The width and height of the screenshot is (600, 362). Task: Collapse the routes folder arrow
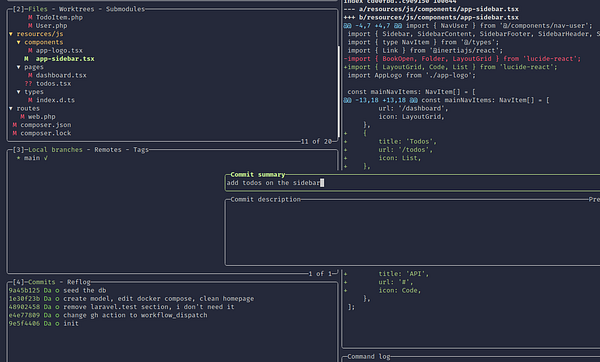coord(11,108)
